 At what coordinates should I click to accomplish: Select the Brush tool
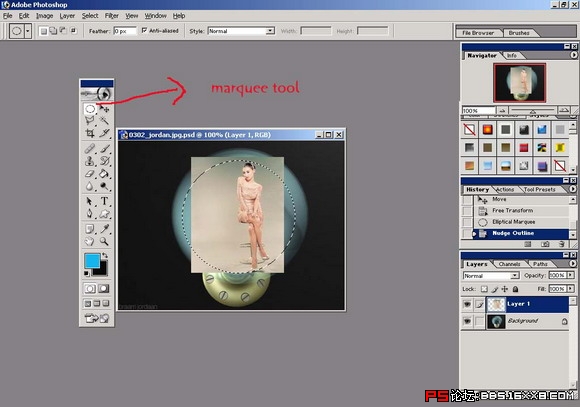point(105,149)
